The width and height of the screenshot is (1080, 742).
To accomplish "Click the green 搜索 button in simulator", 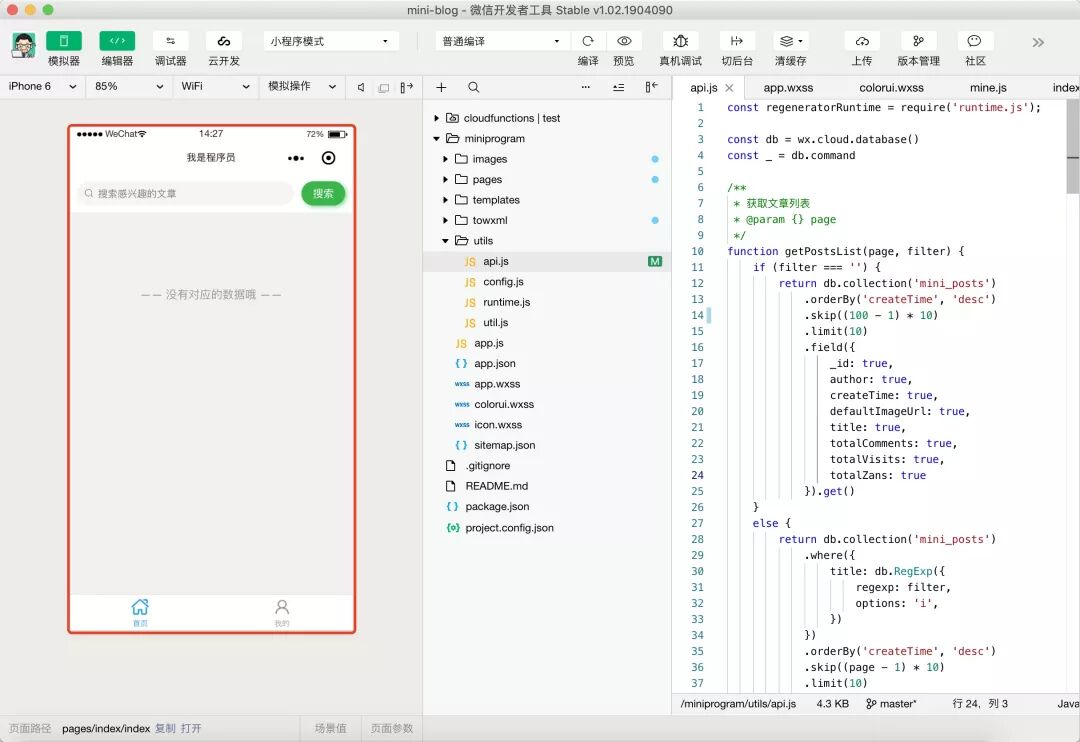I will coord(323,194).
